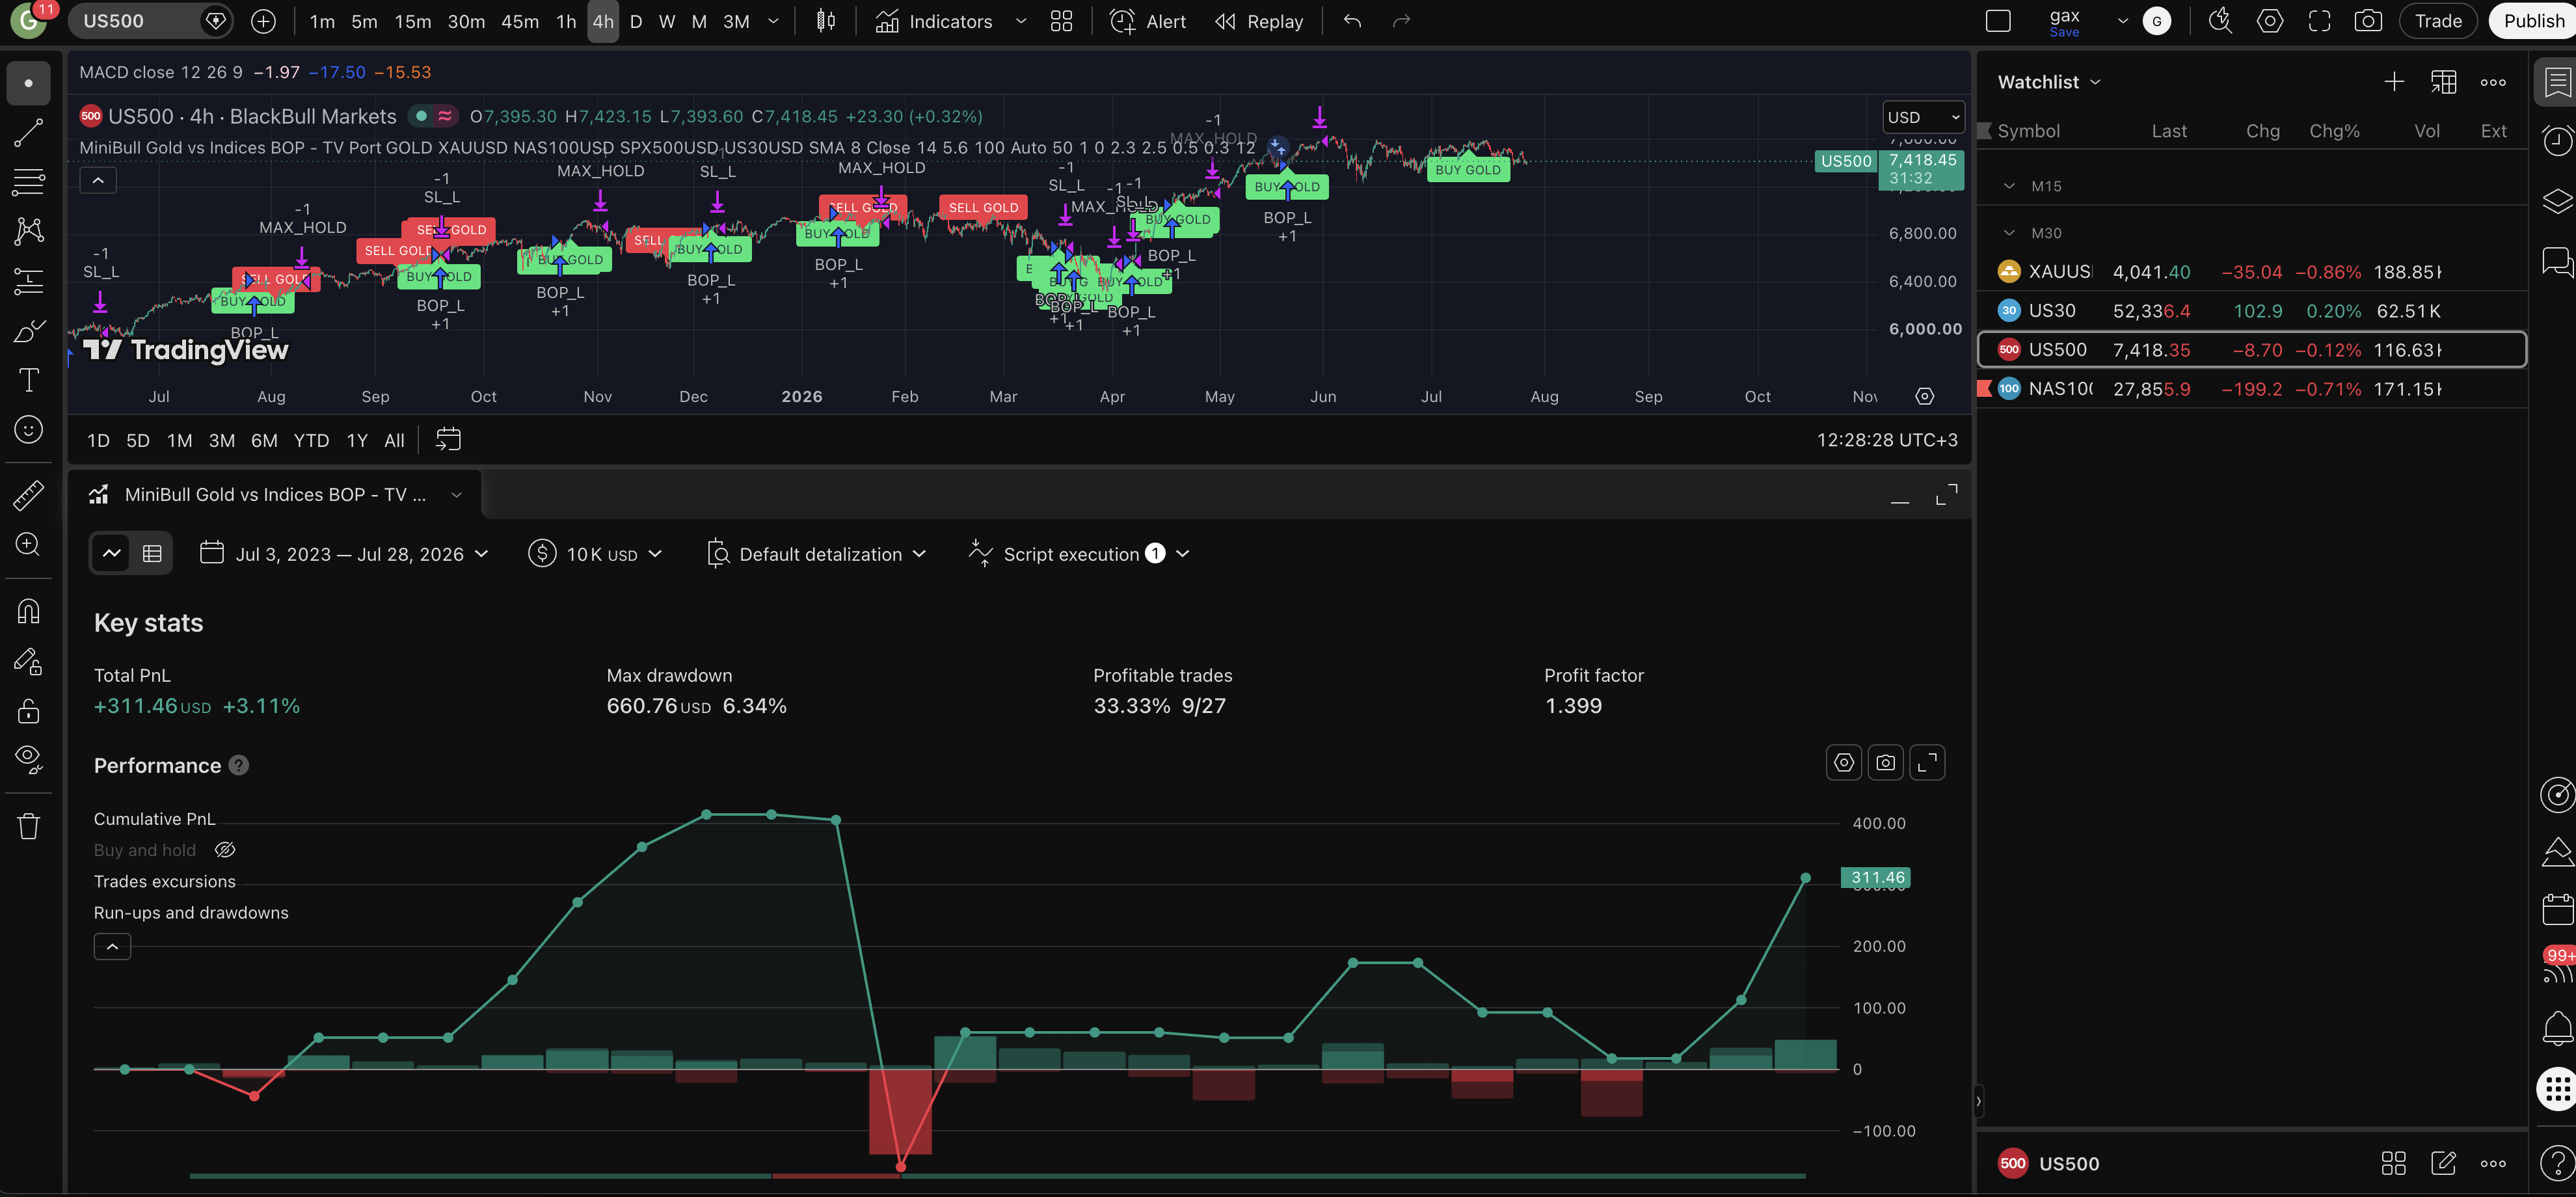Image resolution: width=2576 pixels, height=1197 pixels.
Task: Enter fullscreen chart mode
Action: click(x=2319, y=21)
